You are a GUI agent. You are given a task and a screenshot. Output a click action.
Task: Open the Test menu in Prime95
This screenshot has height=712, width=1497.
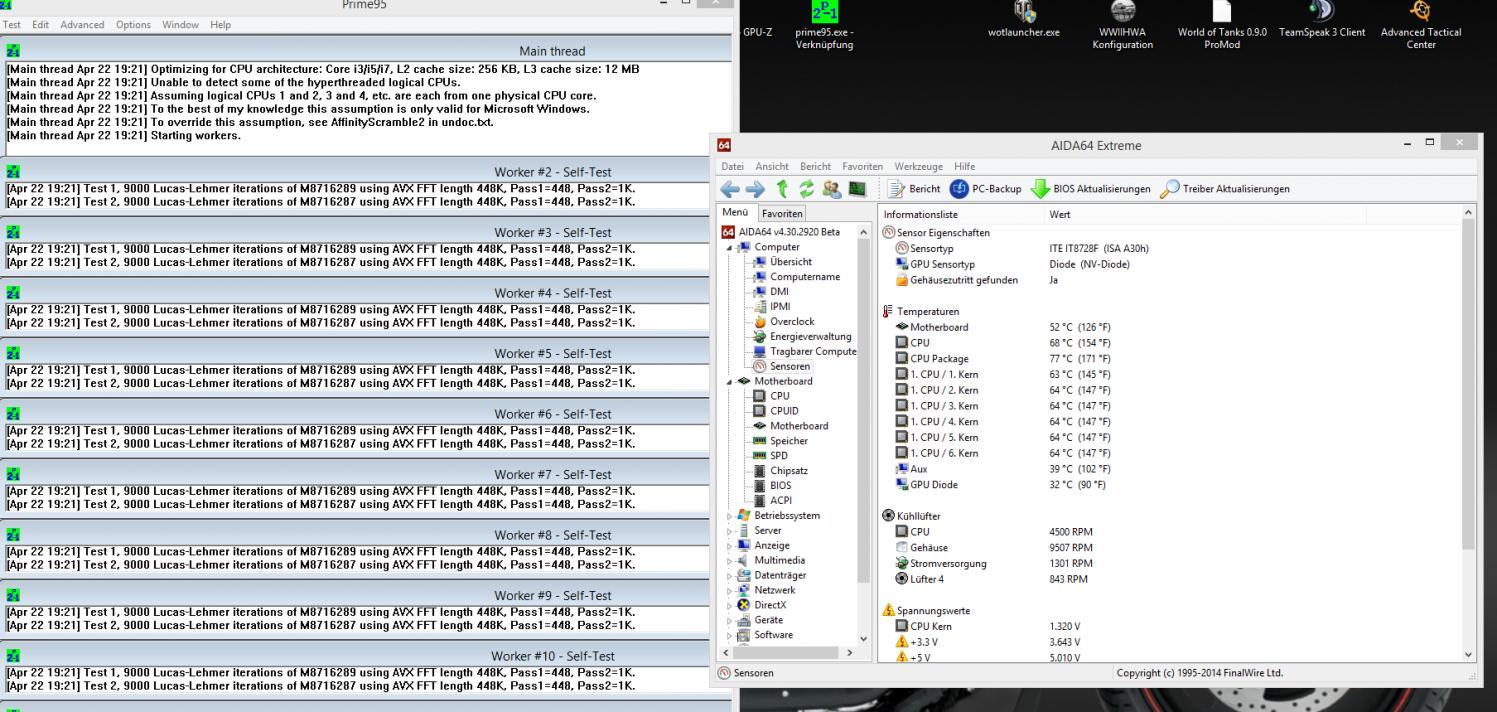(x=12, y=25)
